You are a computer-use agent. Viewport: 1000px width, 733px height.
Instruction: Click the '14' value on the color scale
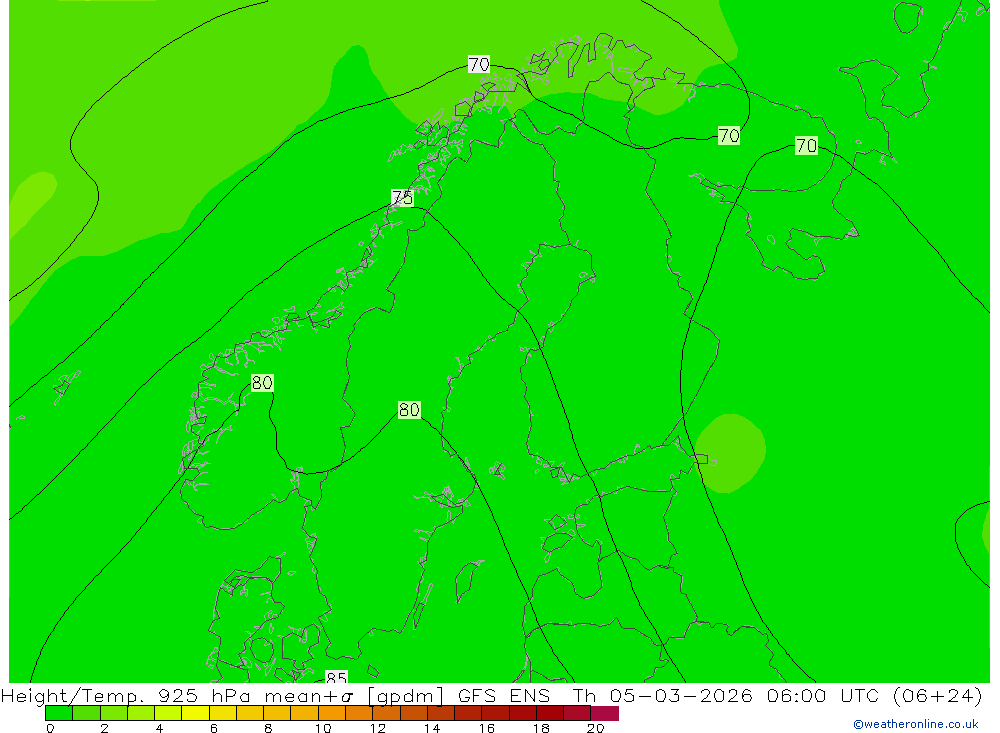point(432,728)
